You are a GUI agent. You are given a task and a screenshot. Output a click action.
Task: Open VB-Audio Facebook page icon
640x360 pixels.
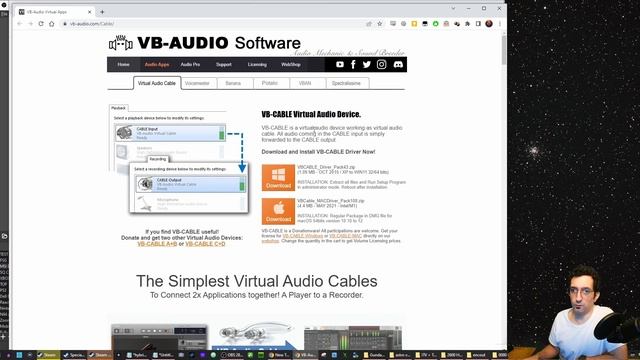coord(353,64)
